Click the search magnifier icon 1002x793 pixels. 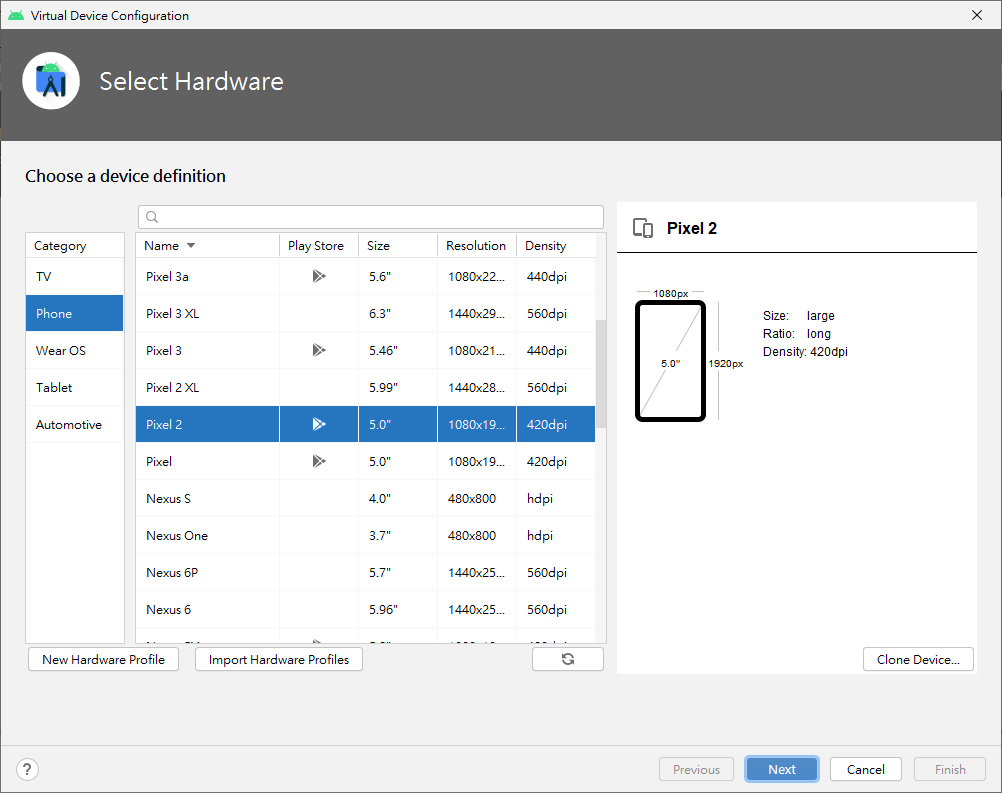tap(151, 217)
